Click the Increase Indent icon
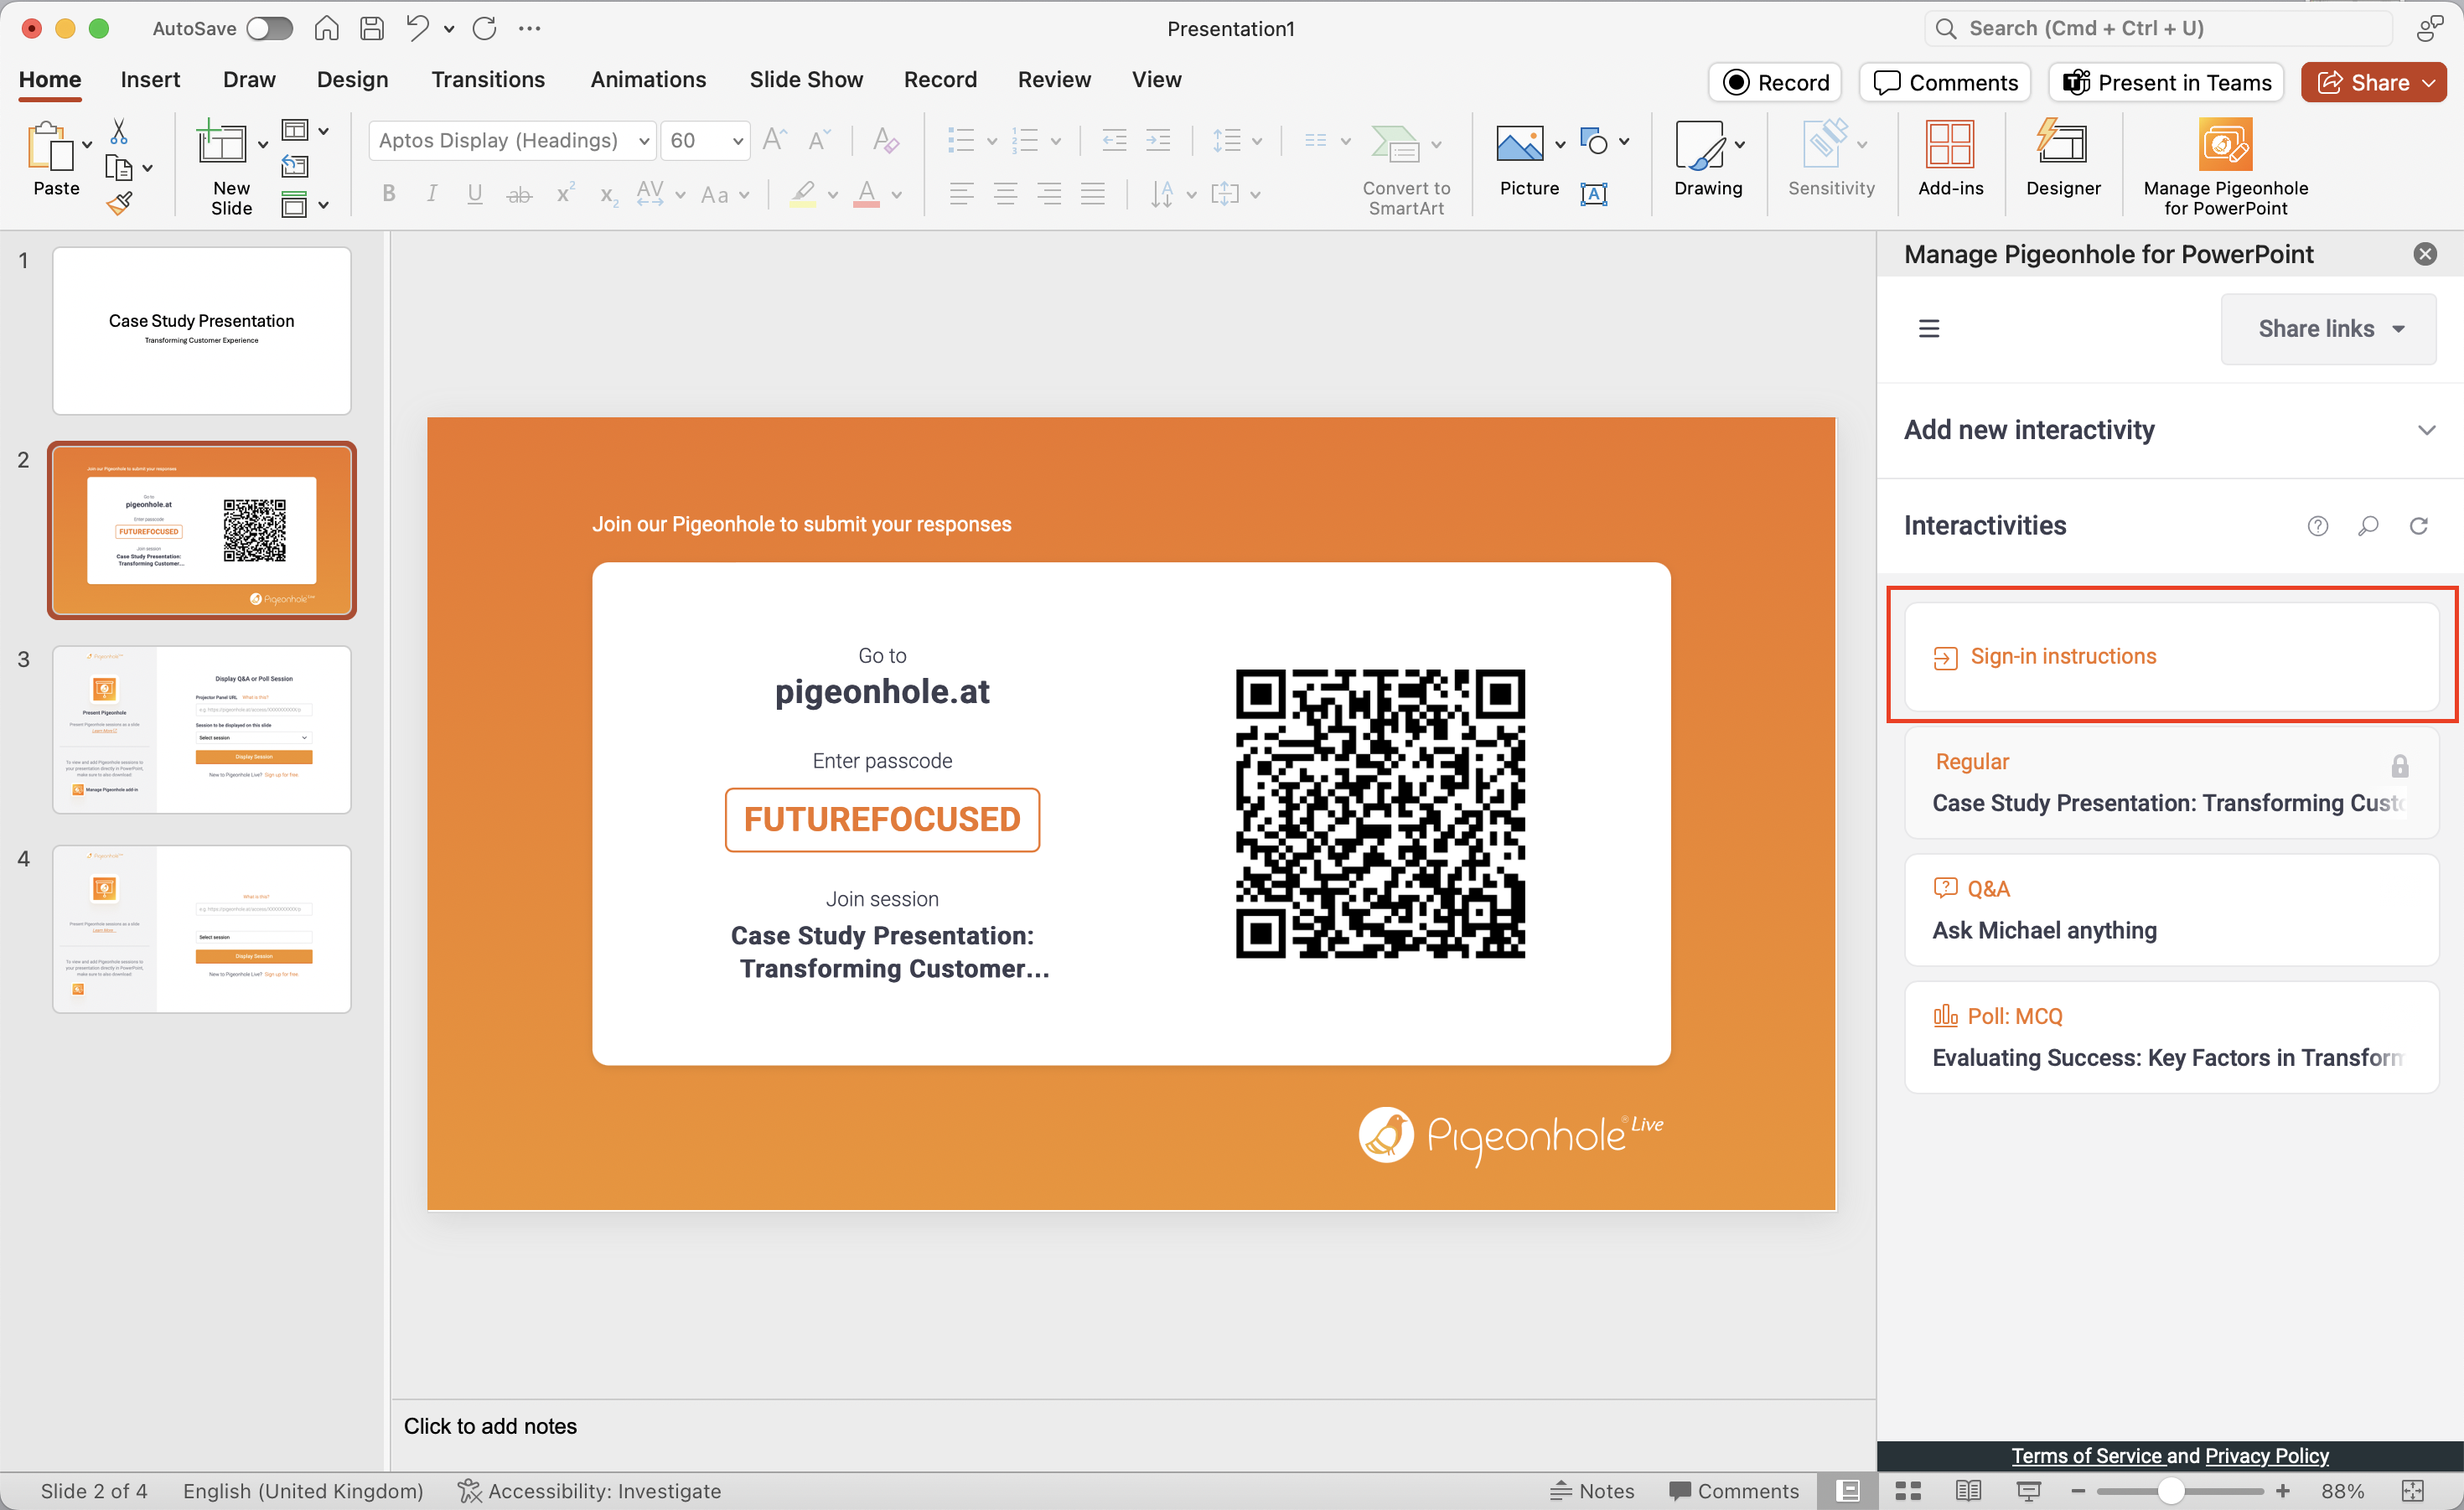Viewport: 2464px width, 1510px height. coord(1158,140)
